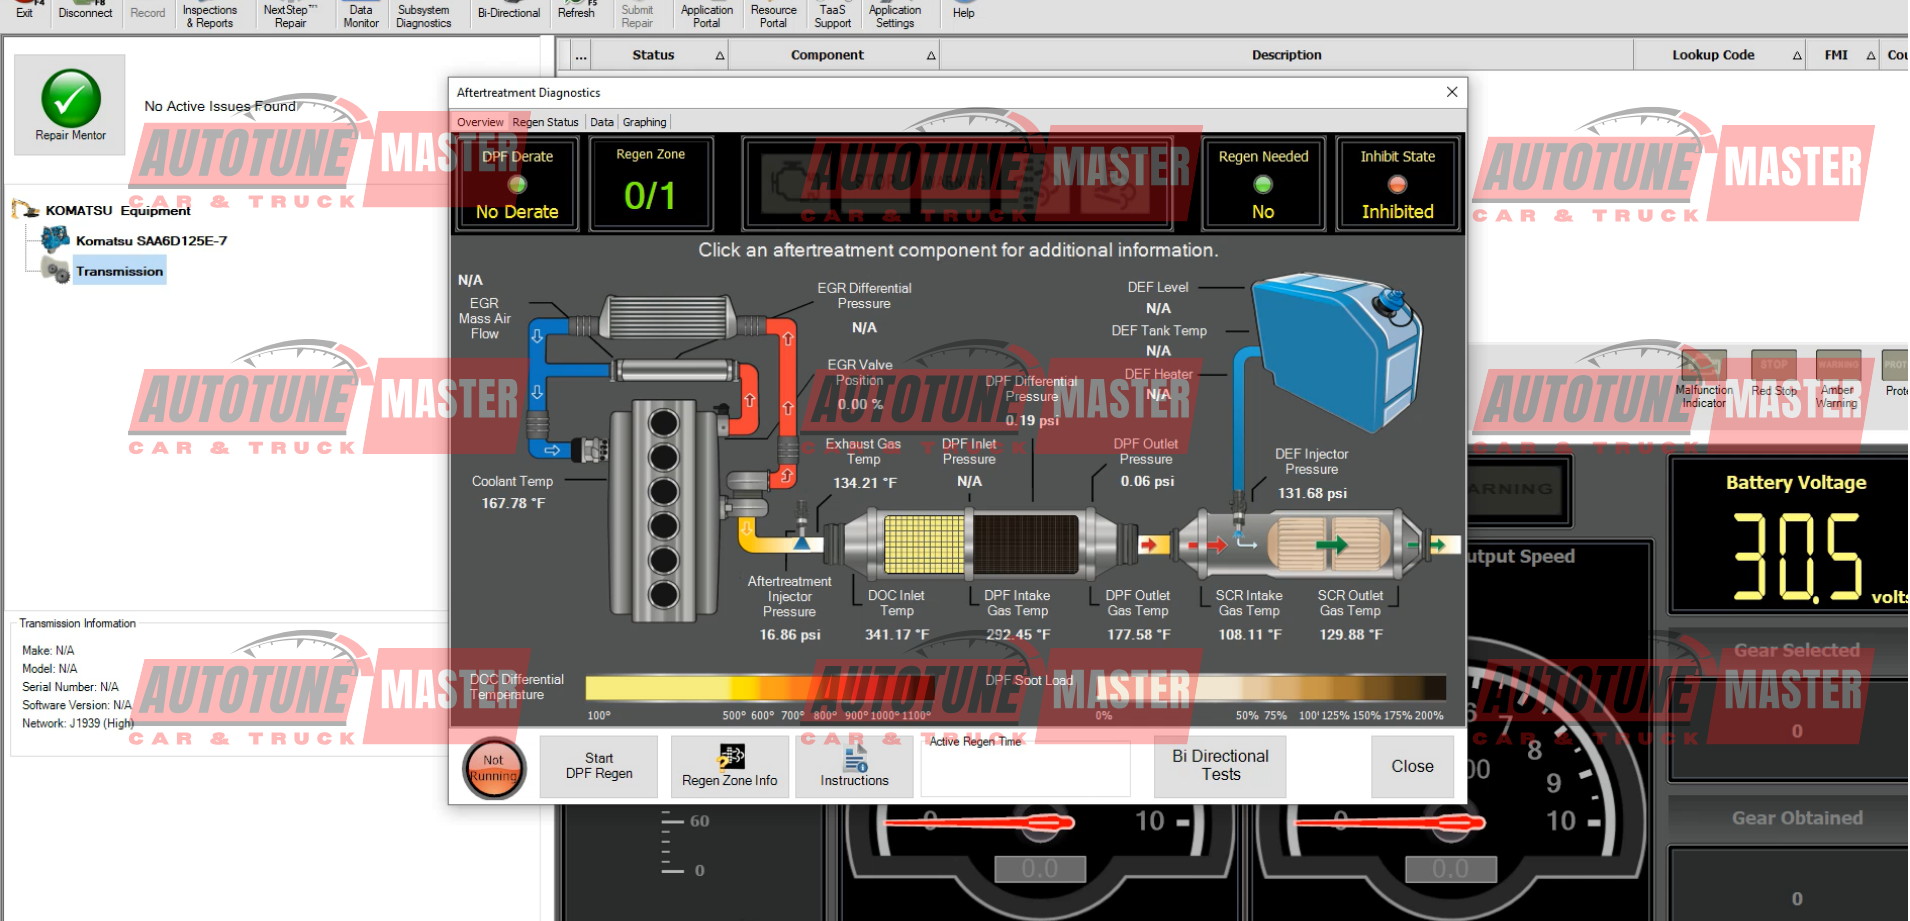Click the Amber Warning lamp icon

1838,366
